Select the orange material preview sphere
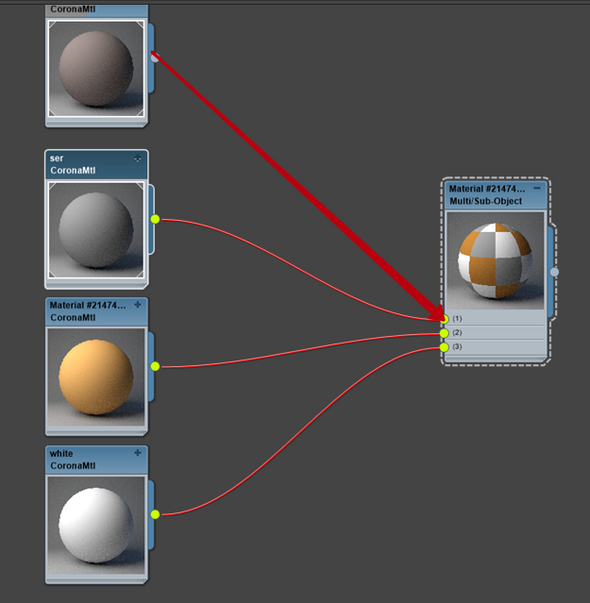This screenshot has height=603, width=590. click(96, 377)
